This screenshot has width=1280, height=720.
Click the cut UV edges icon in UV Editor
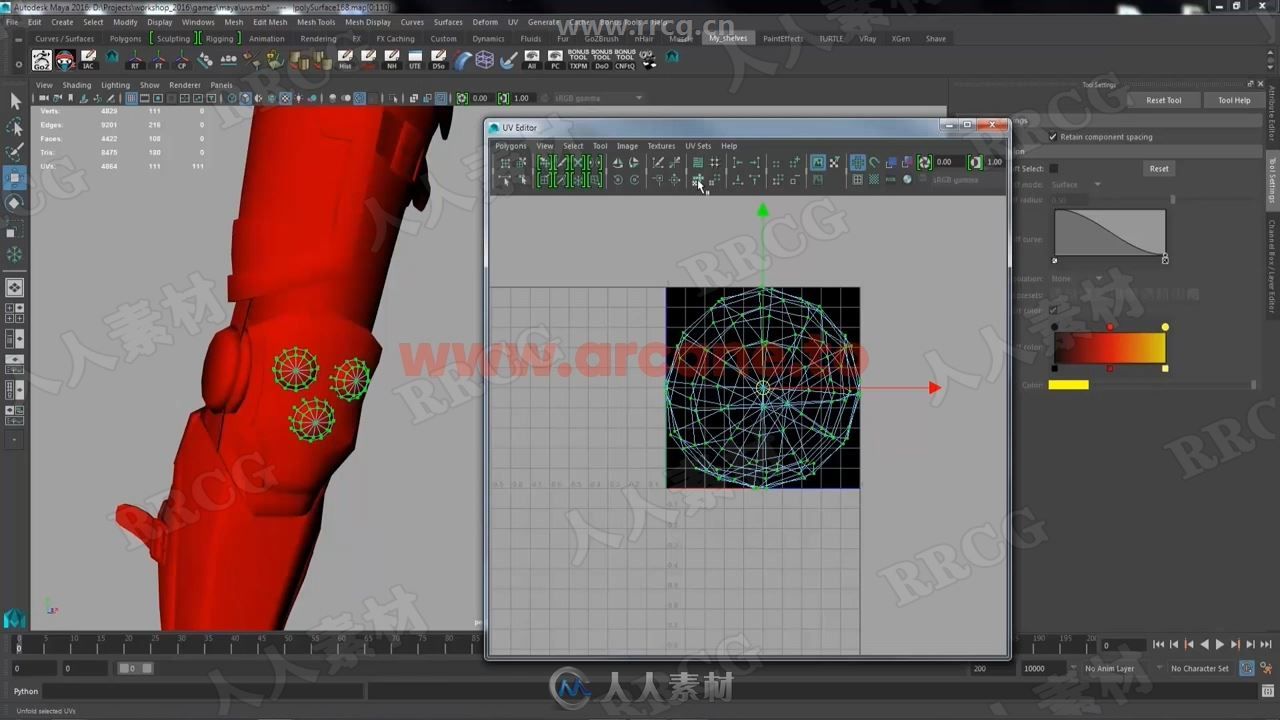pyautogui.click(x=657, y=162)
